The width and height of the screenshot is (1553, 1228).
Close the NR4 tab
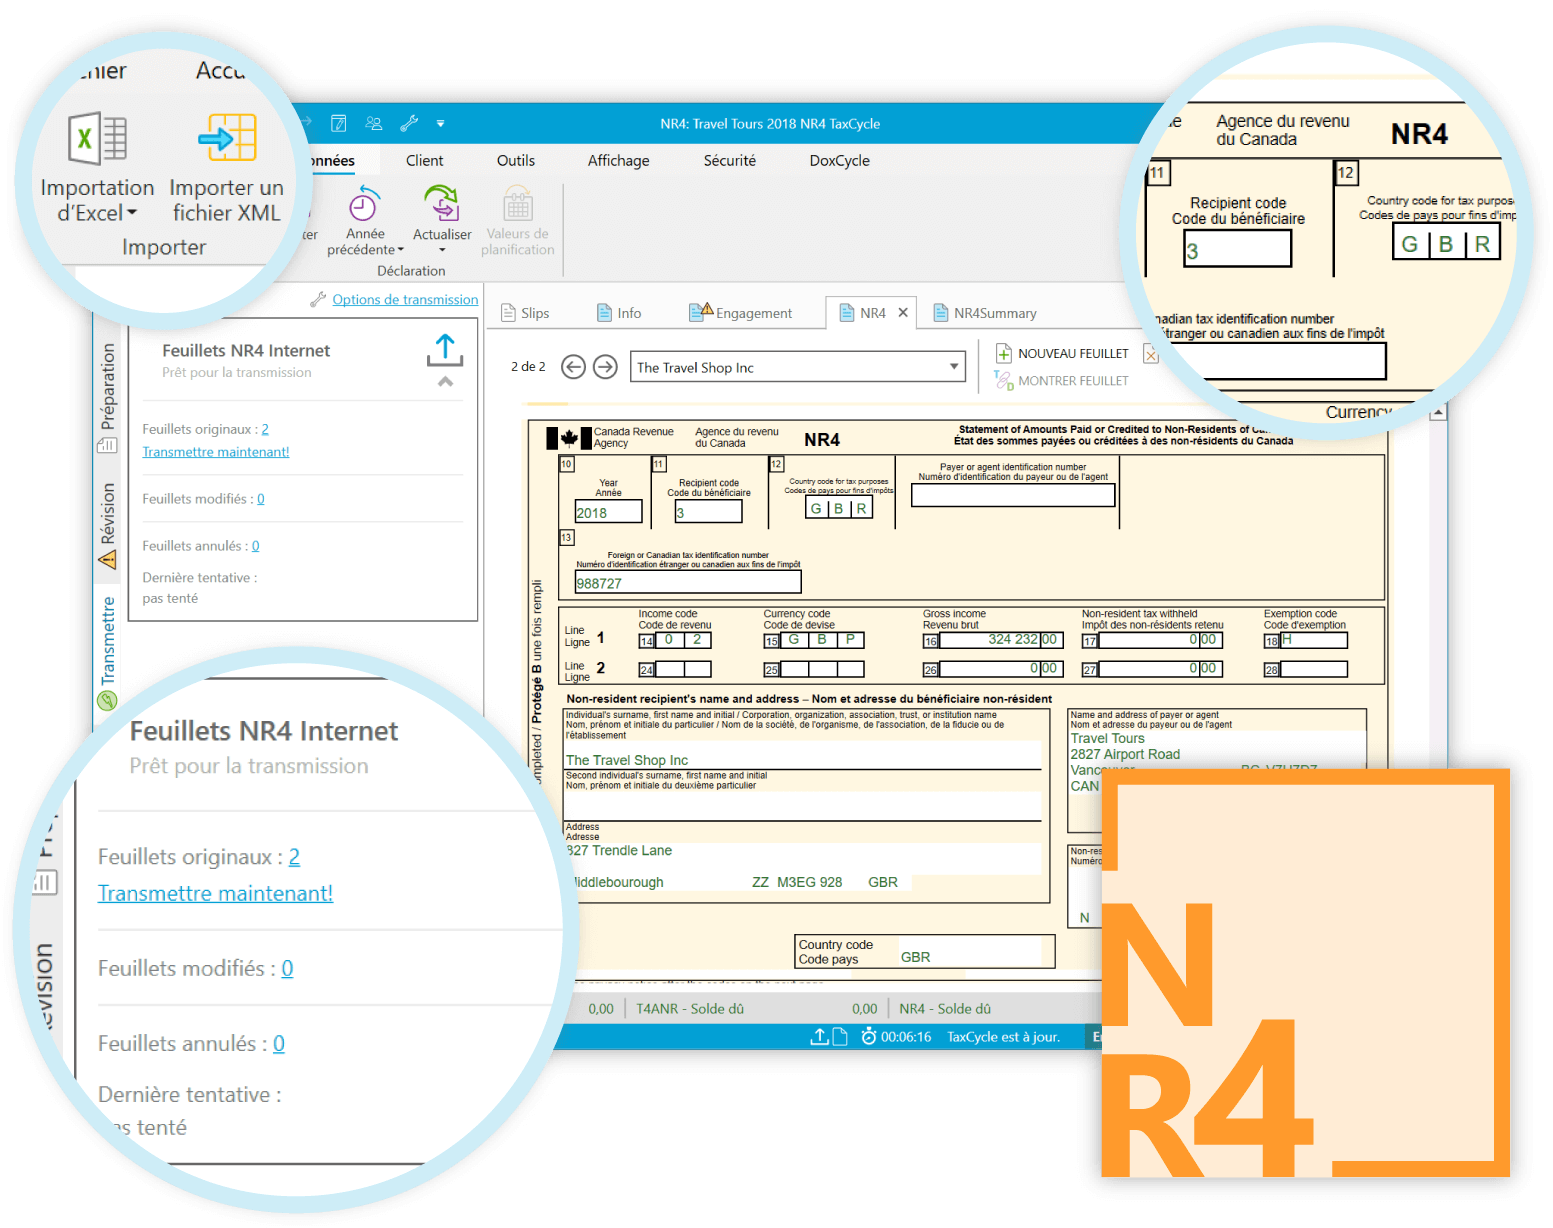pyautogui.click(x=903, y=313)
